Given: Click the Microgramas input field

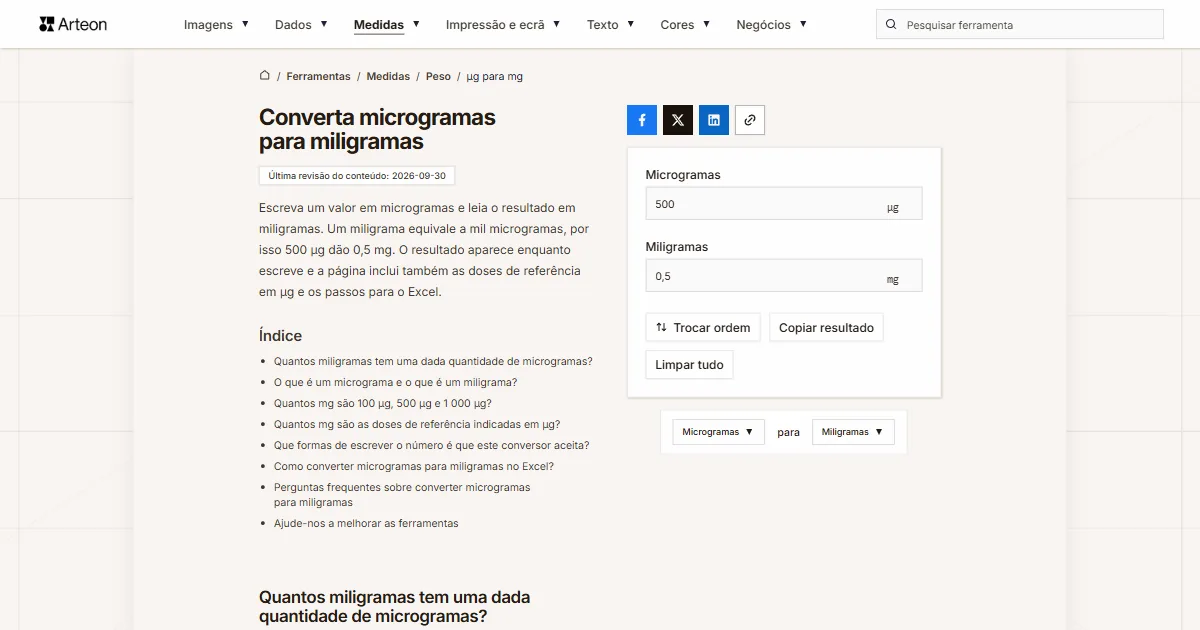Looking at the screenshot, I should [x=784, y=204].
